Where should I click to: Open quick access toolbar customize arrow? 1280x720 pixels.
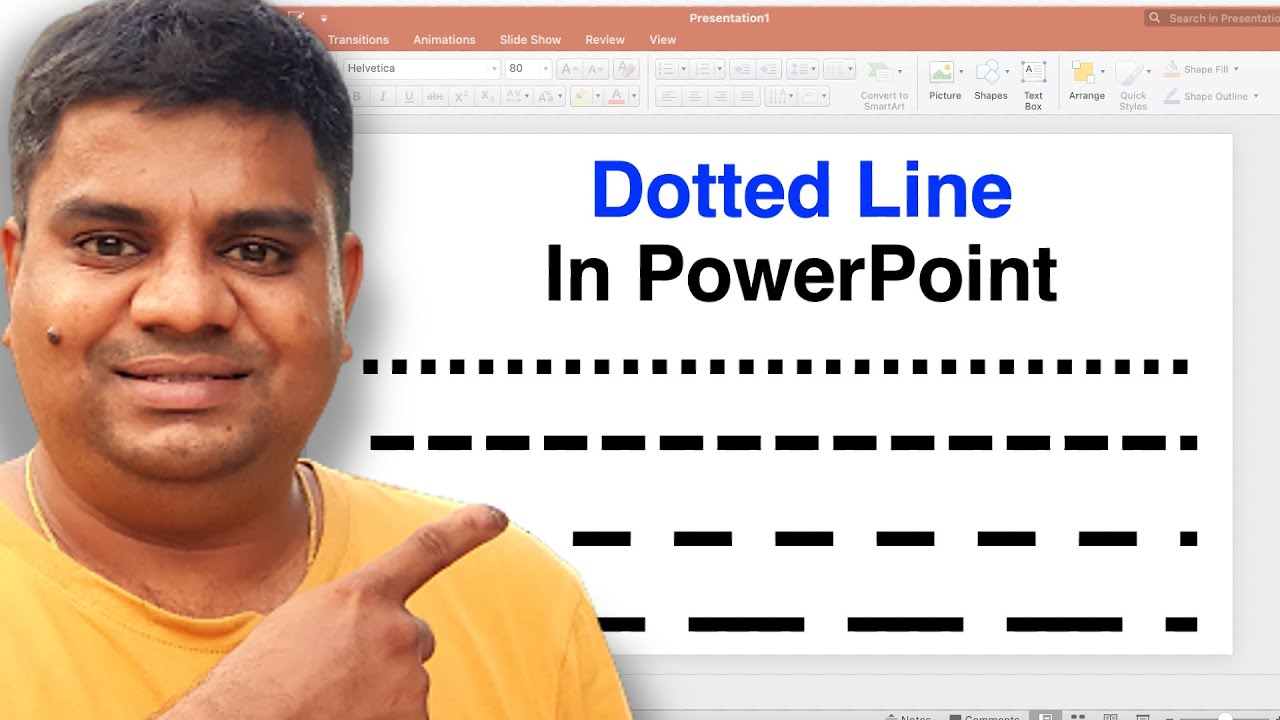tap(324, 18)
